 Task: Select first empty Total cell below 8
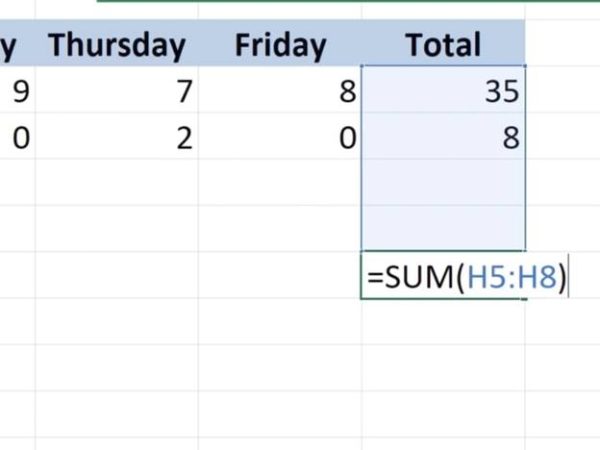click(x=443, y=182)
